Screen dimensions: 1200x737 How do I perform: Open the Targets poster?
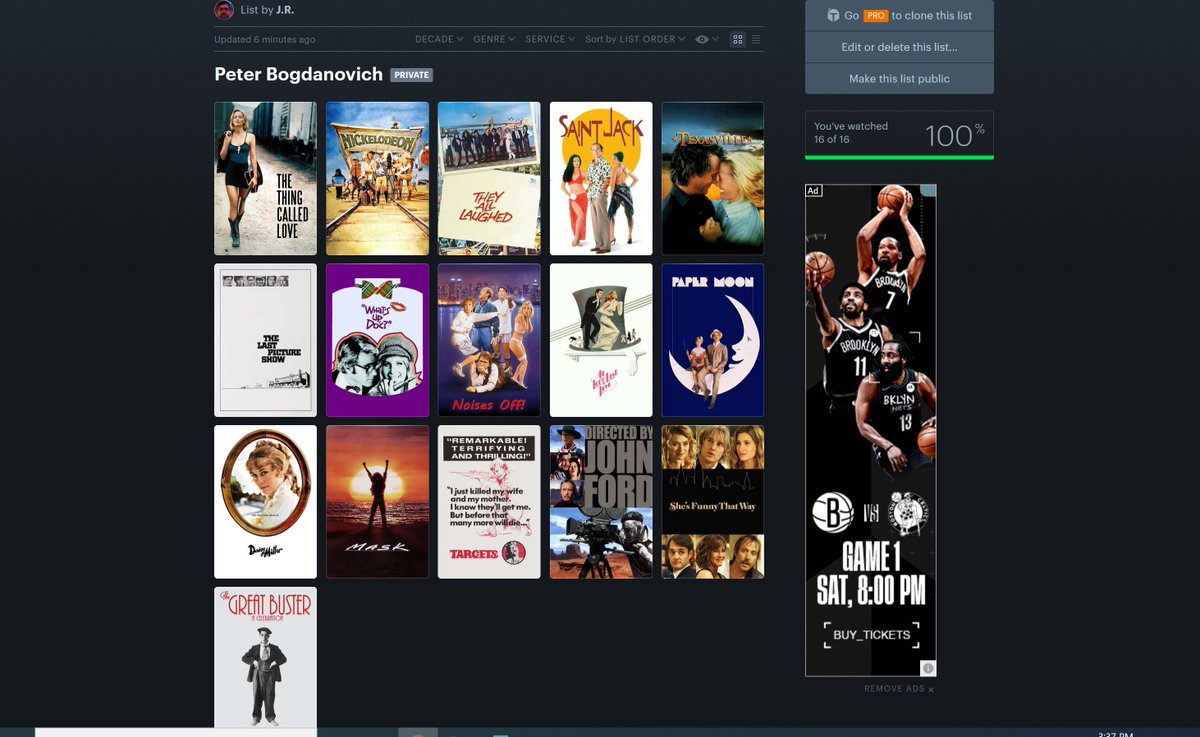[489, 502]
